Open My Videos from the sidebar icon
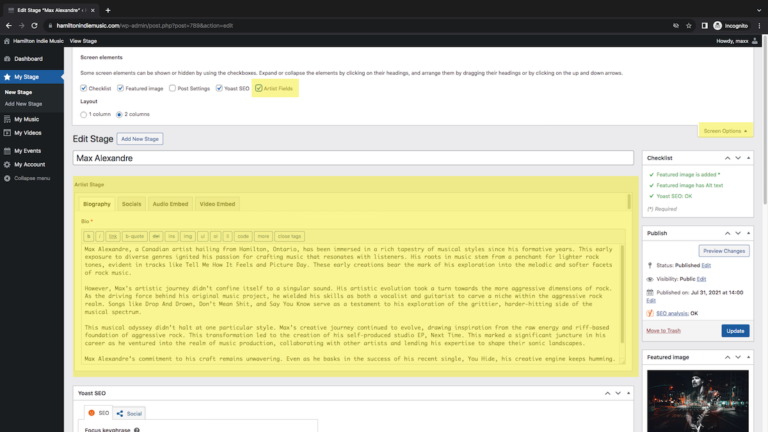 pyautogui.click(x=6, y=133)
